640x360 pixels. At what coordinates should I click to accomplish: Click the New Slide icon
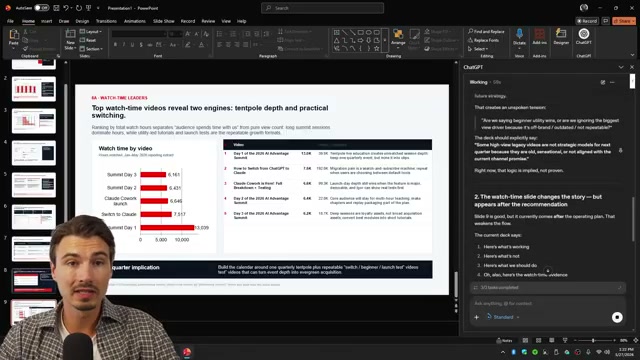click(x=70, y=34)
